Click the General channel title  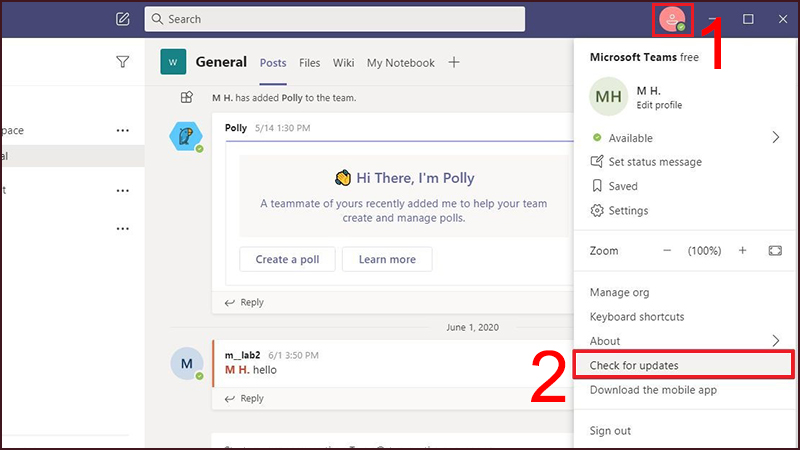pyautogui.click(x=221, y=62)
